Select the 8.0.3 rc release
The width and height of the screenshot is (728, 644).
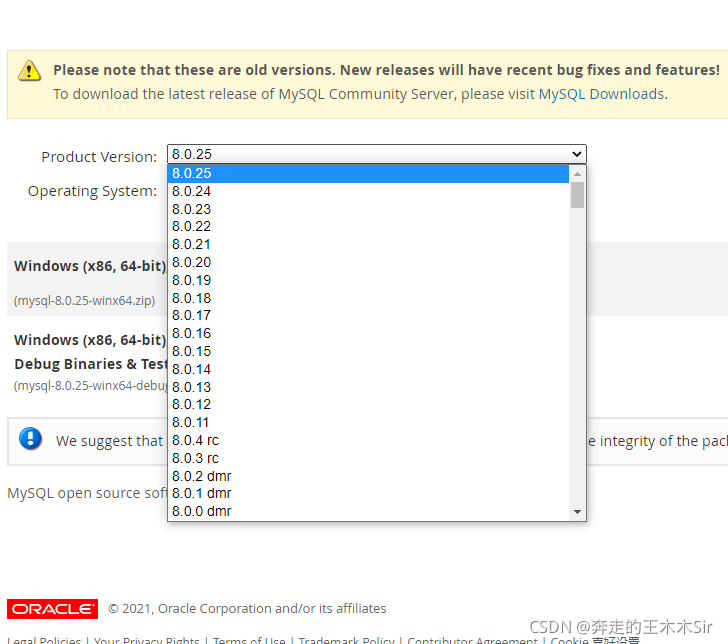368,458
